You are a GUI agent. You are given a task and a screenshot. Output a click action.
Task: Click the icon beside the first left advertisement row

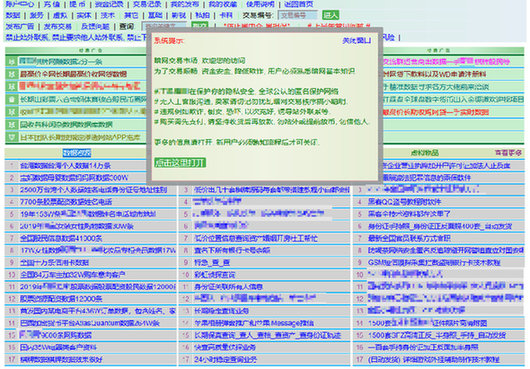(12, 62)
